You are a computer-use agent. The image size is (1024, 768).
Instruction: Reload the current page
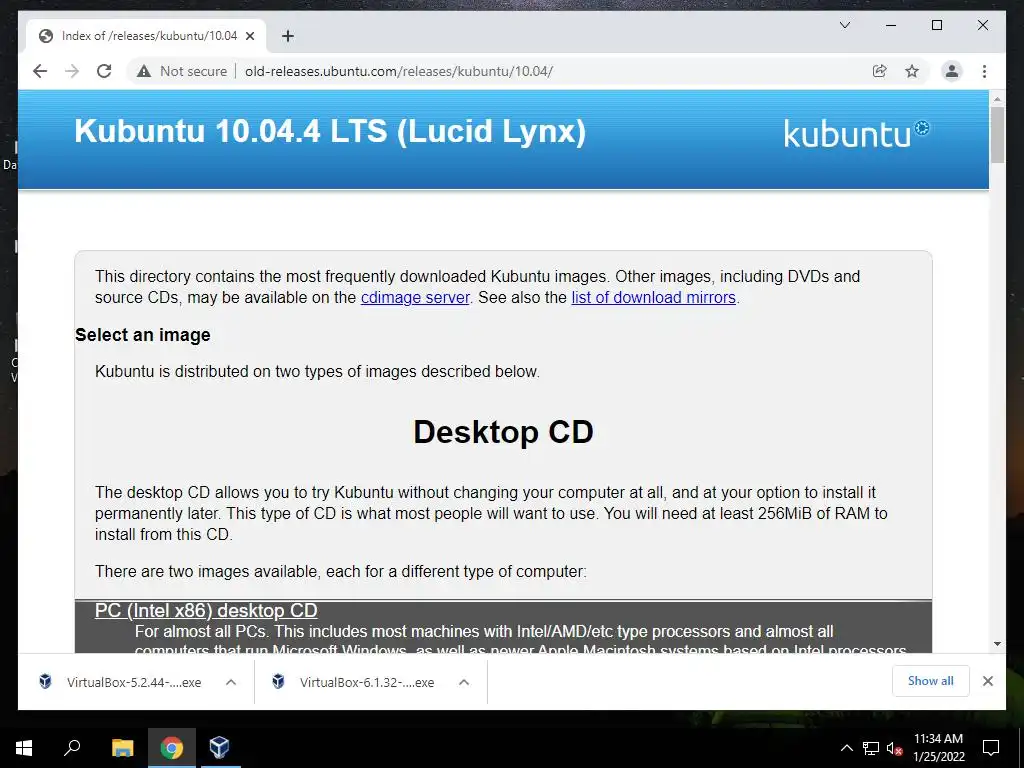104,71
